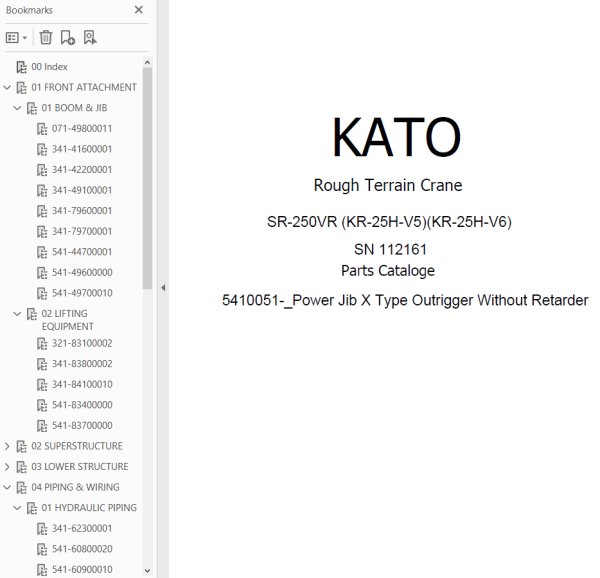Click the bookmarks vertical scrollbar thumb
The height and width of the screenshot is (578, 600).
pyautogui.click(x=147, y=178)
